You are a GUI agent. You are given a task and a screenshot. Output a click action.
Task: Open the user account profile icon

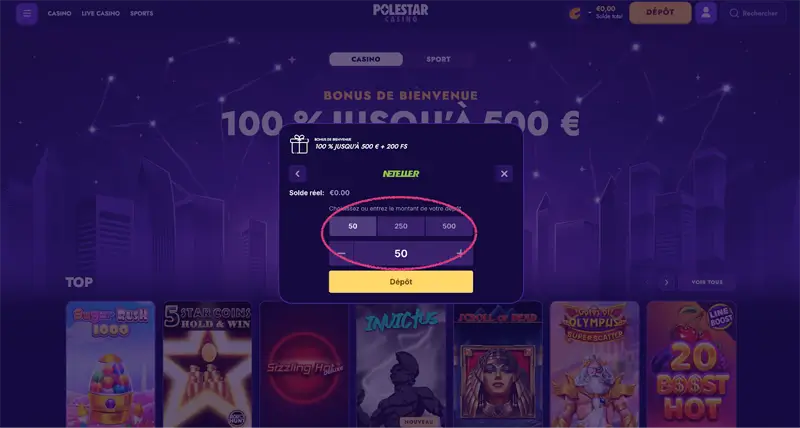(706, 13)
